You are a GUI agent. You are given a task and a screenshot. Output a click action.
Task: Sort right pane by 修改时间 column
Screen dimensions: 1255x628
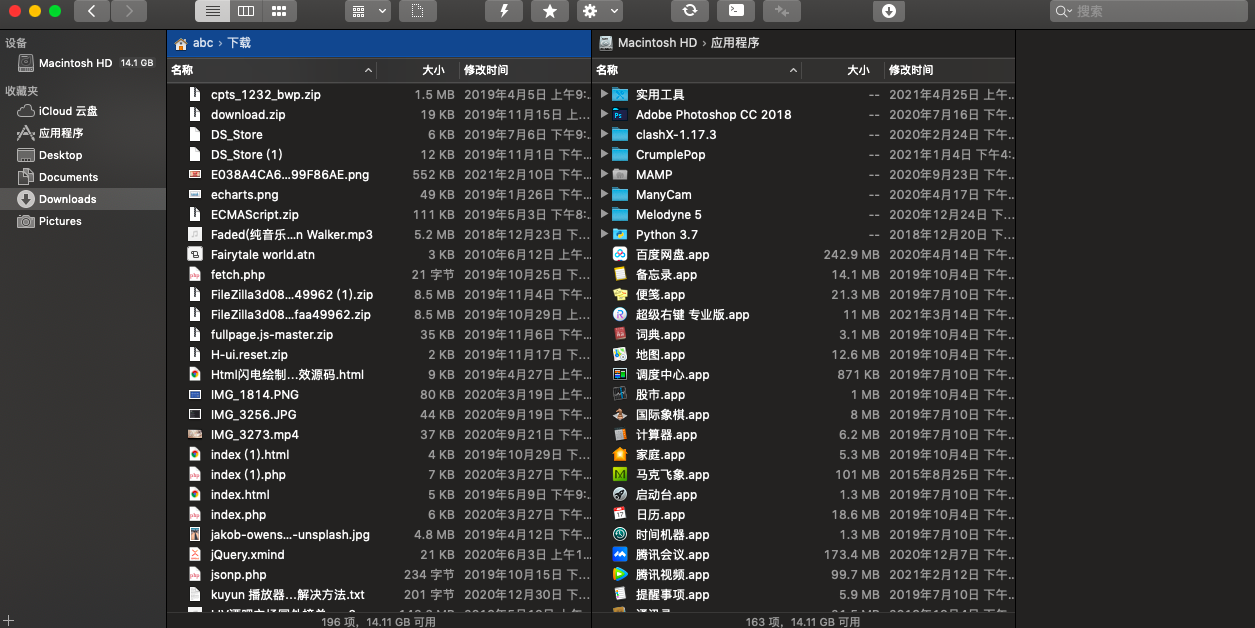949,70
